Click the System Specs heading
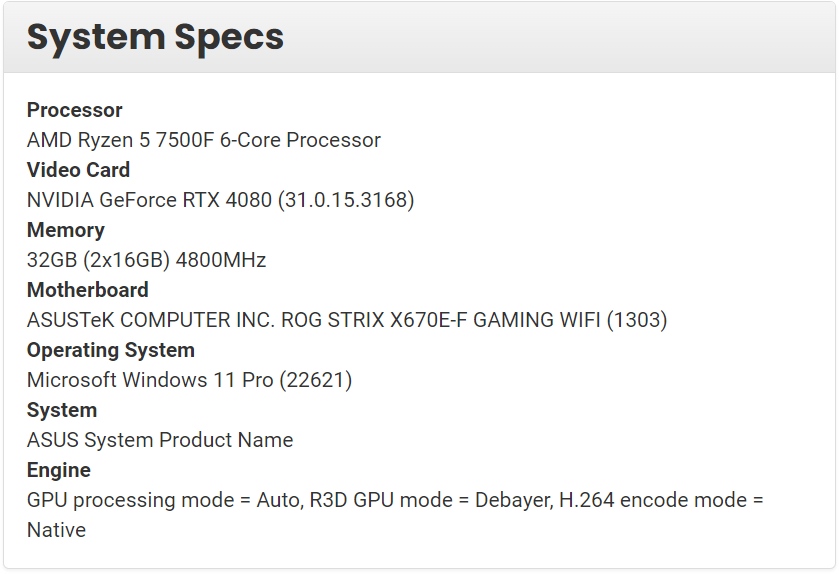Screen dimensions: 839x574 [x=155, y=37]
